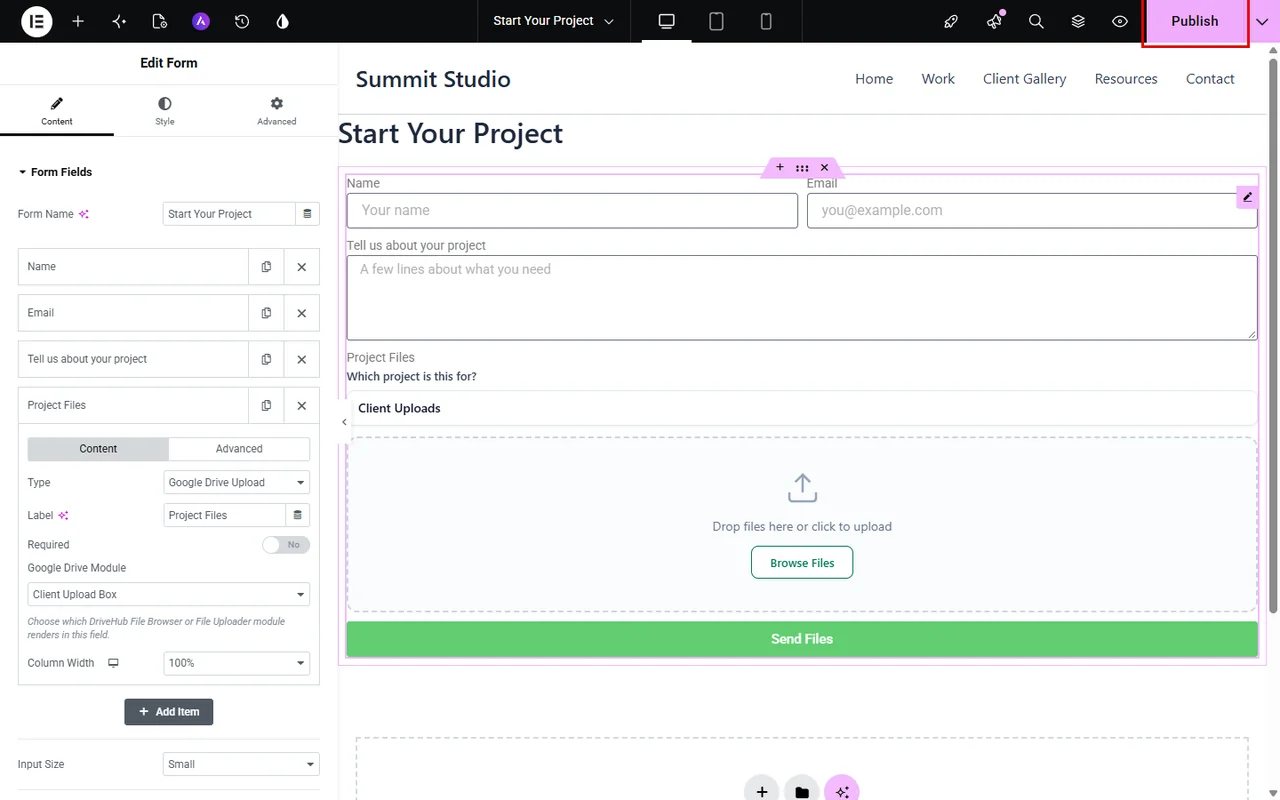
Task: Switch to the Style tab
Action: tap(165, 110)
